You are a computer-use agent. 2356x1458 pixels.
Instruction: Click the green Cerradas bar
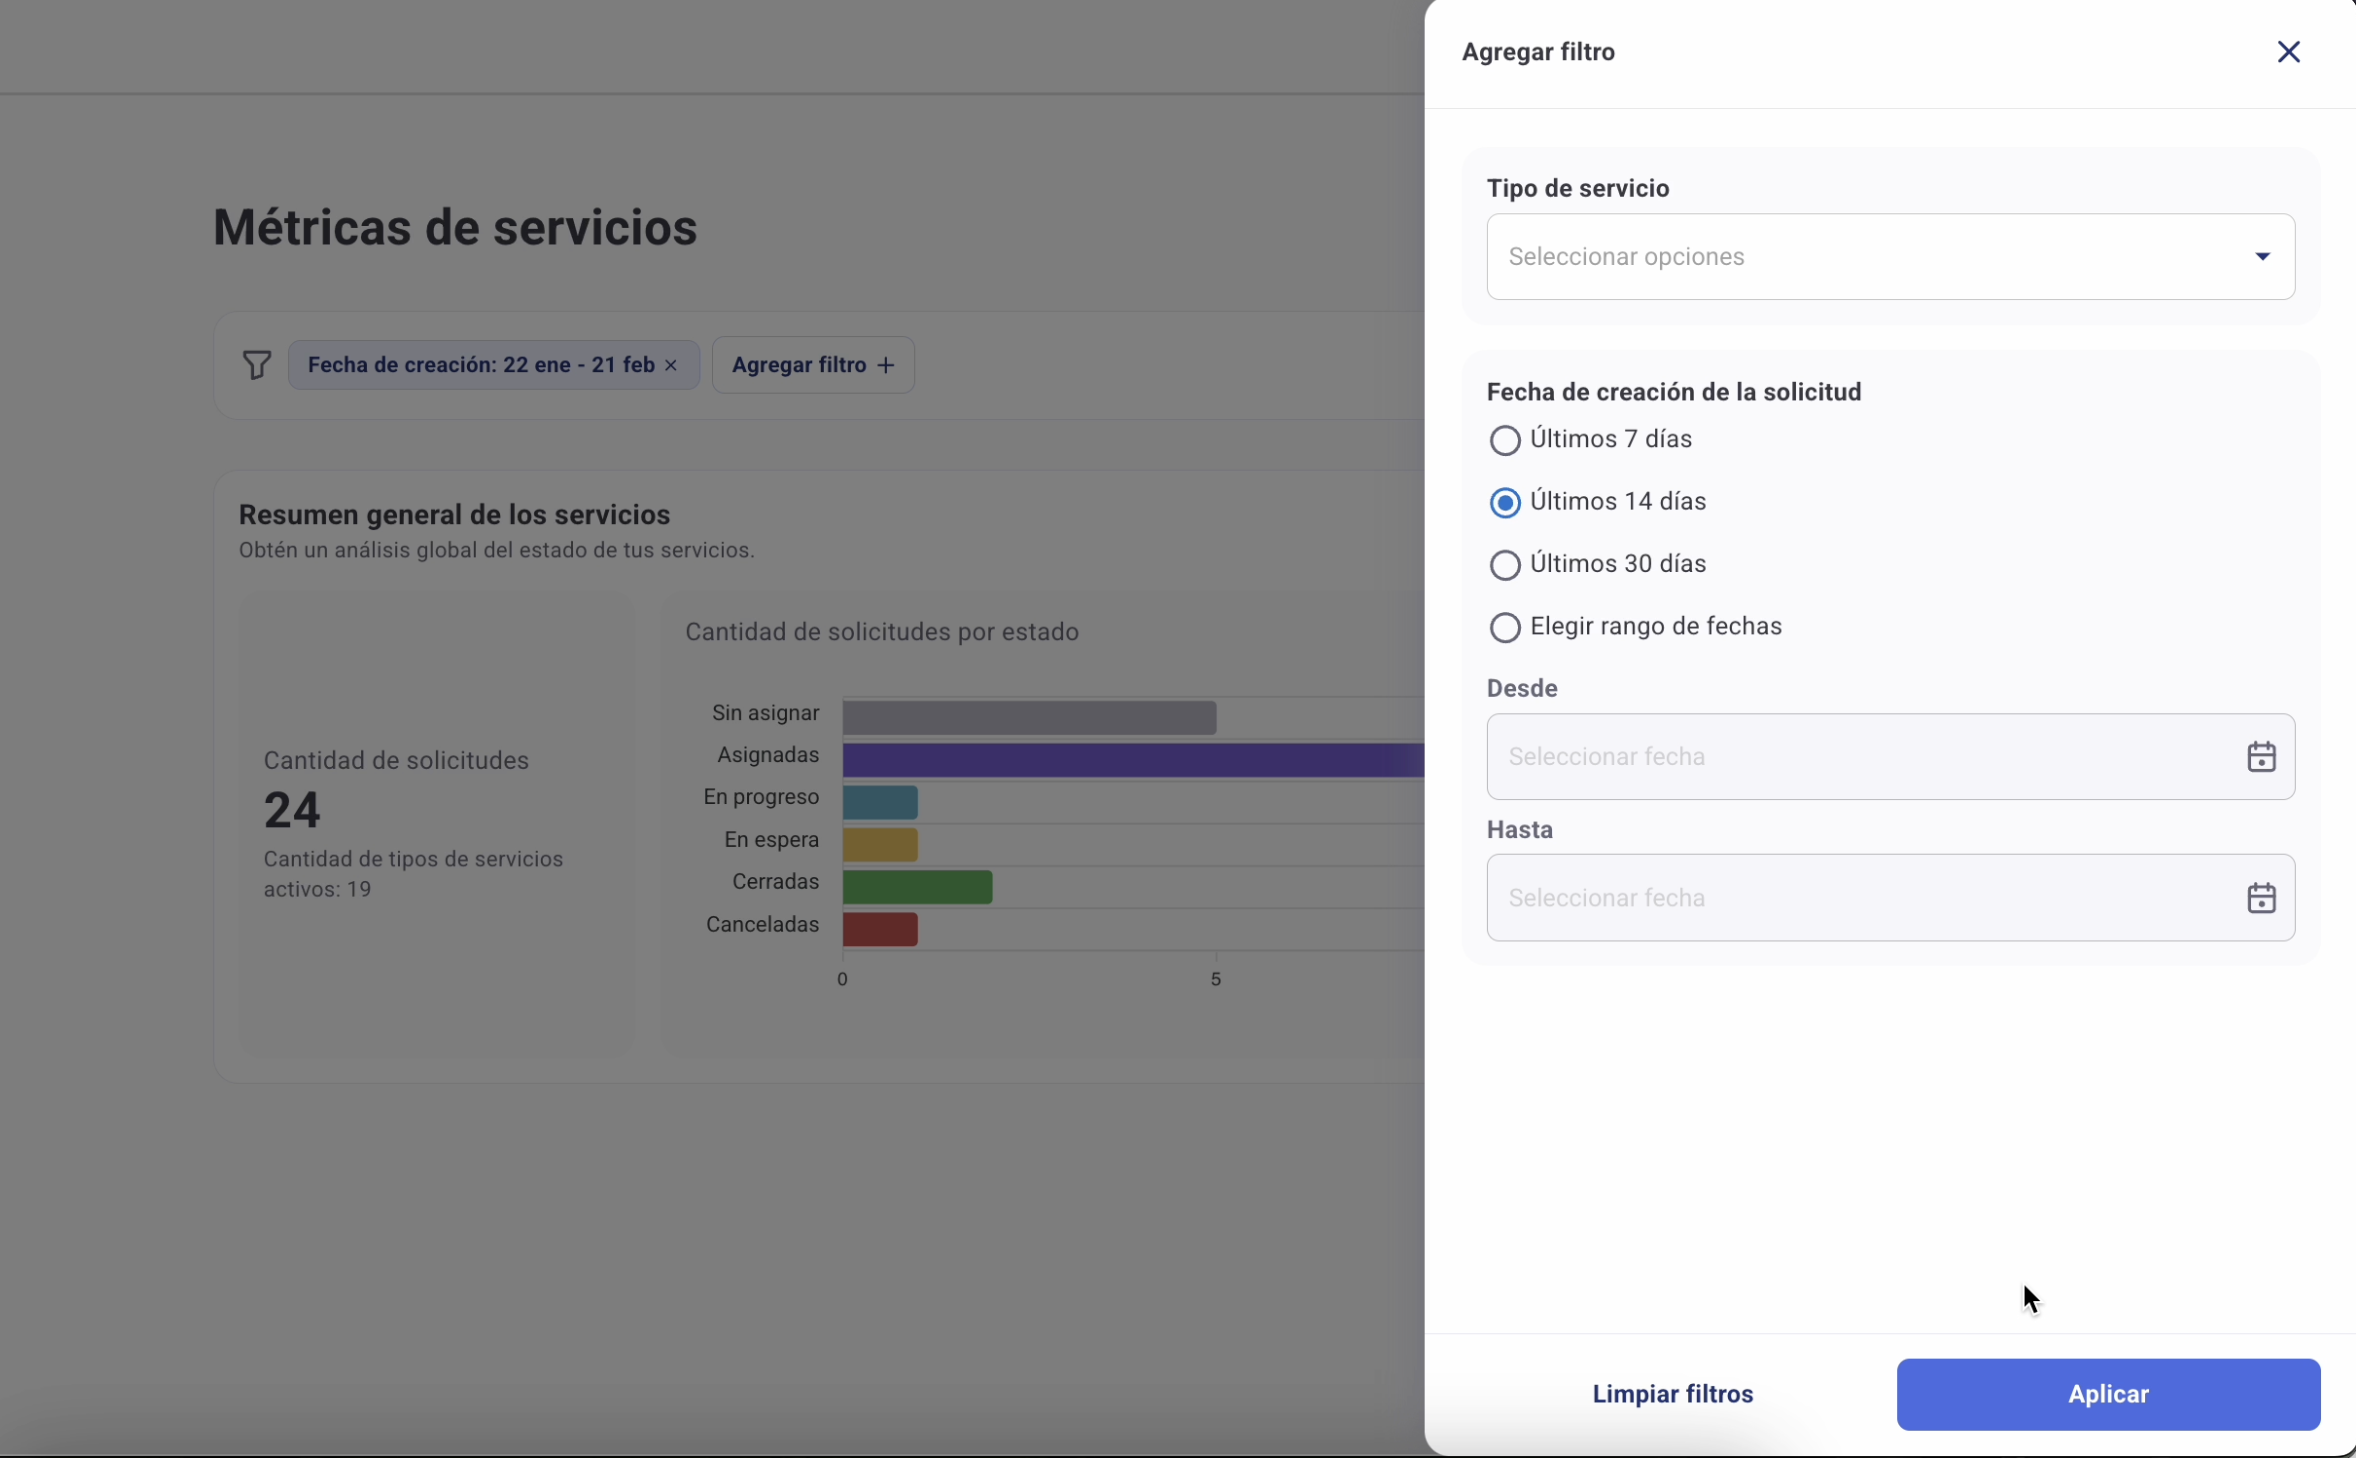coord(917,887)
